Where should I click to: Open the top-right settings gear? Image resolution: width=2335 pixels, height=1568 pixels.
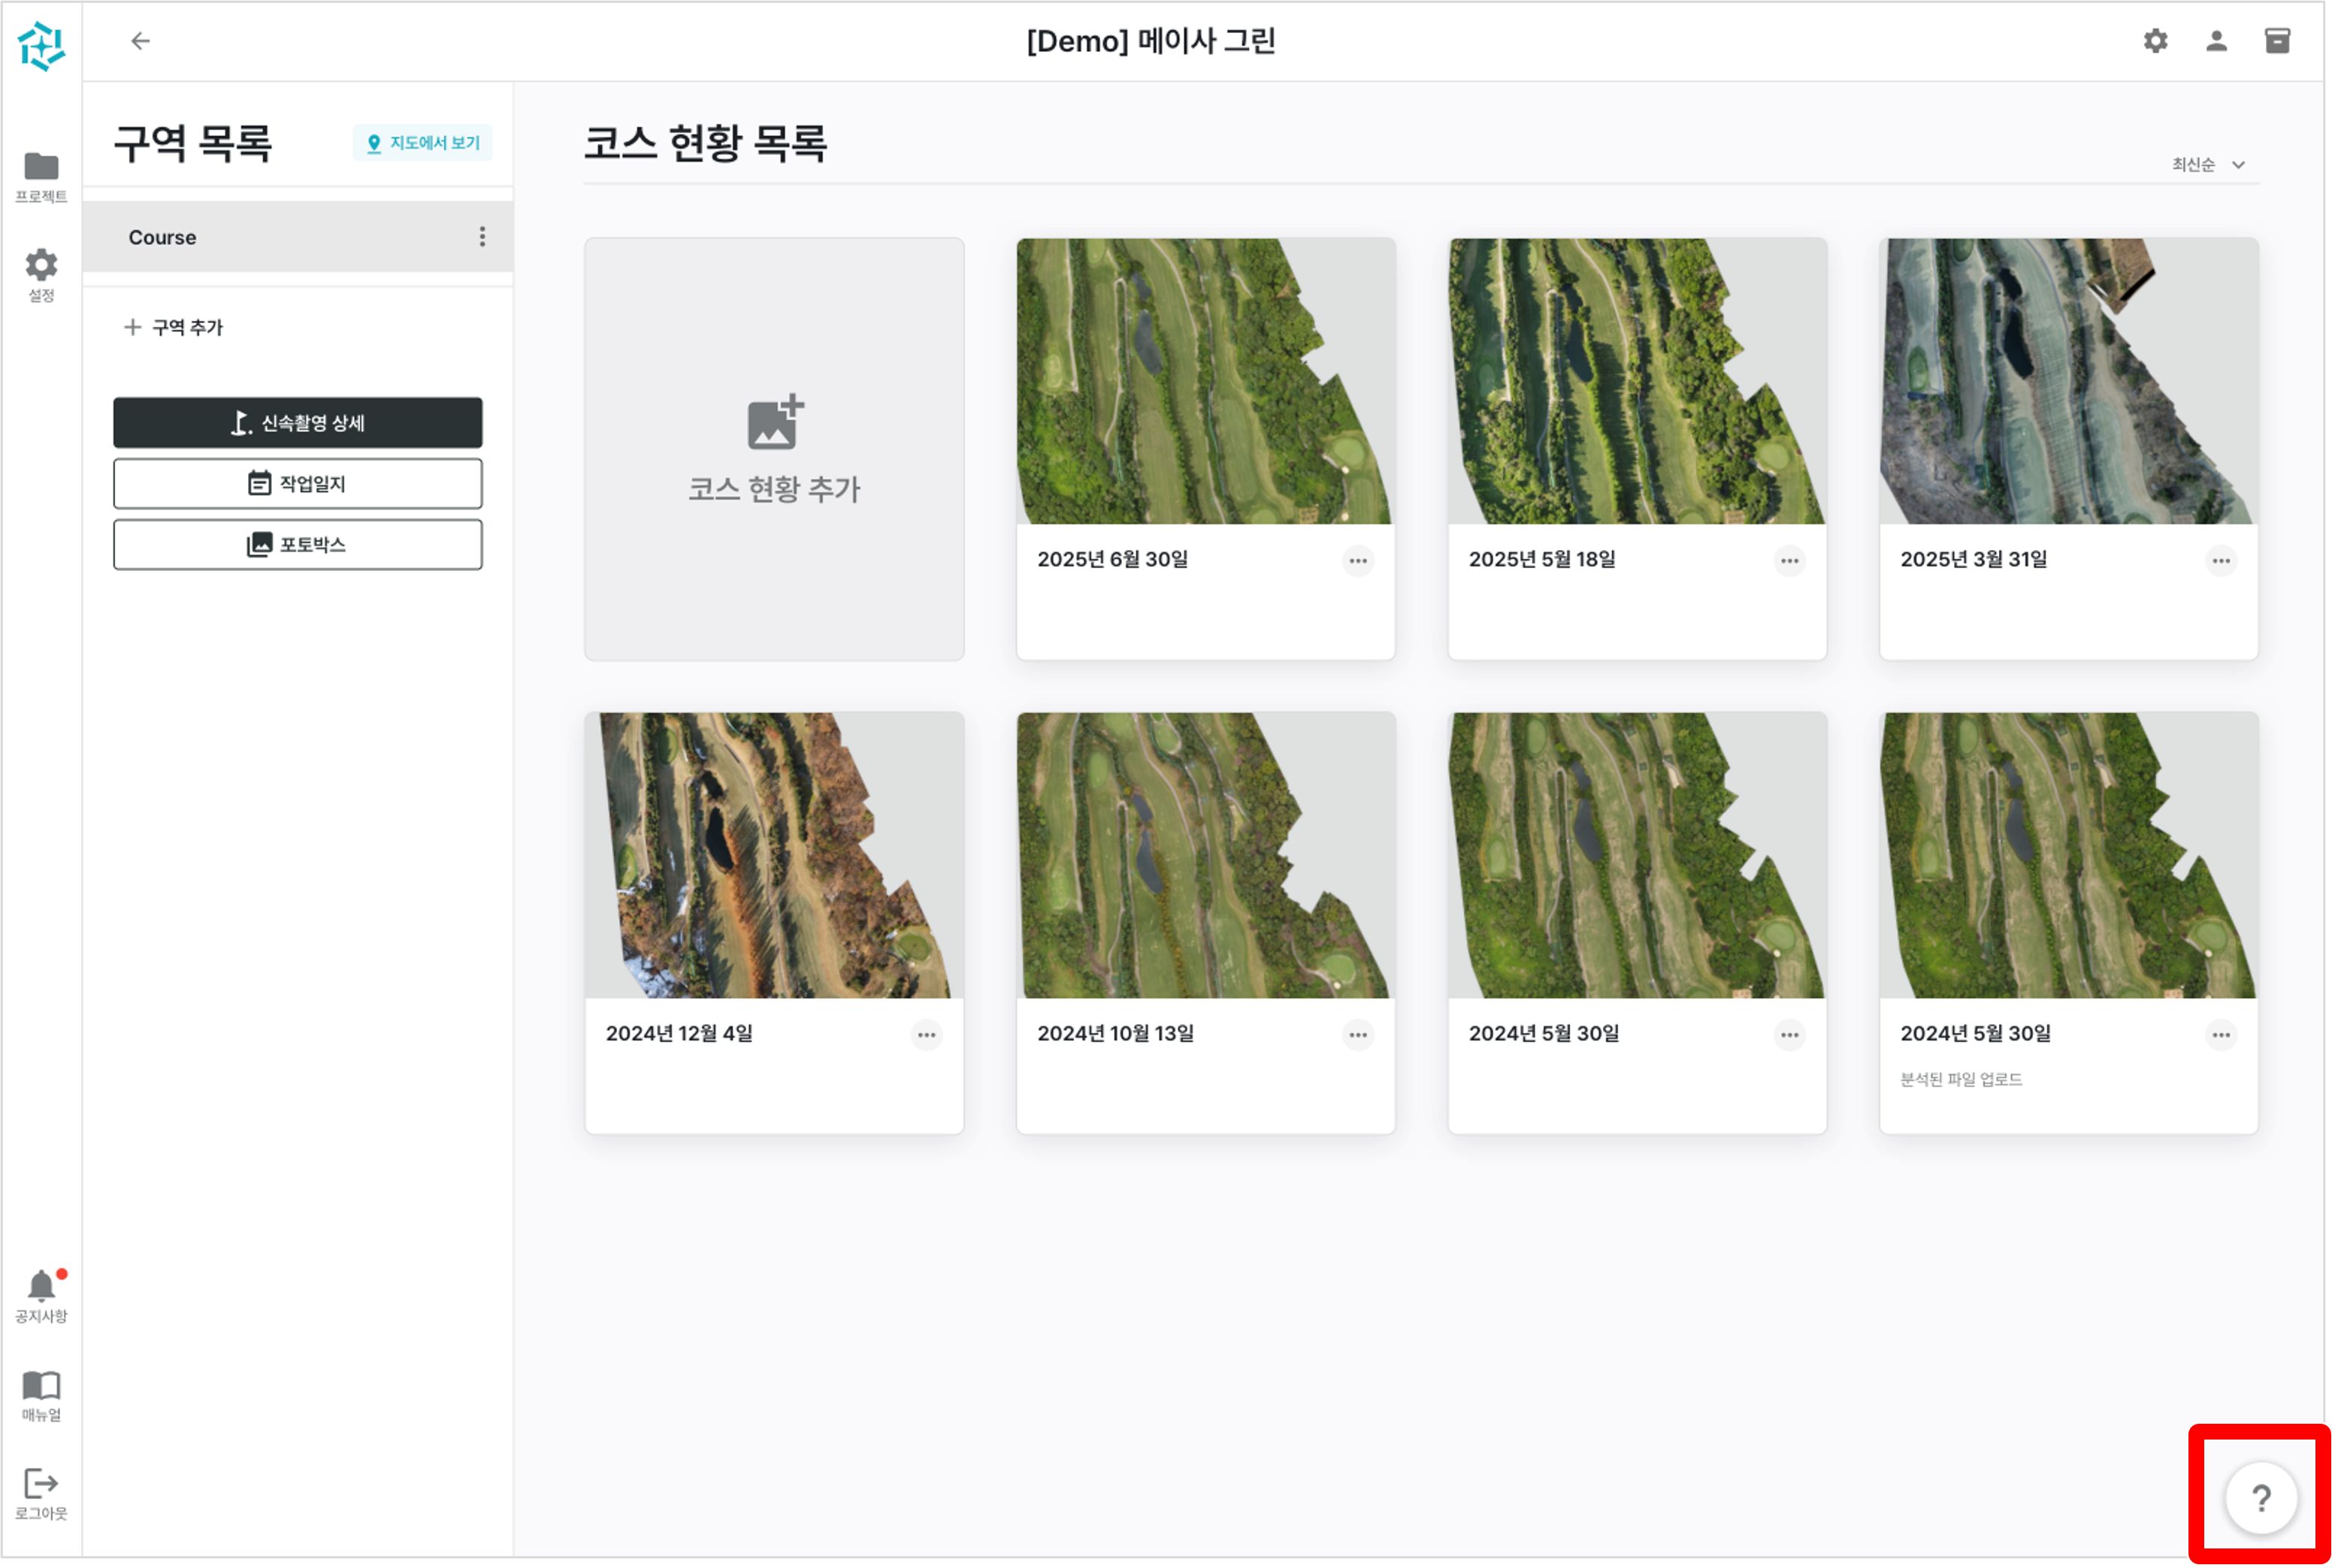[x=2155, y=41]
